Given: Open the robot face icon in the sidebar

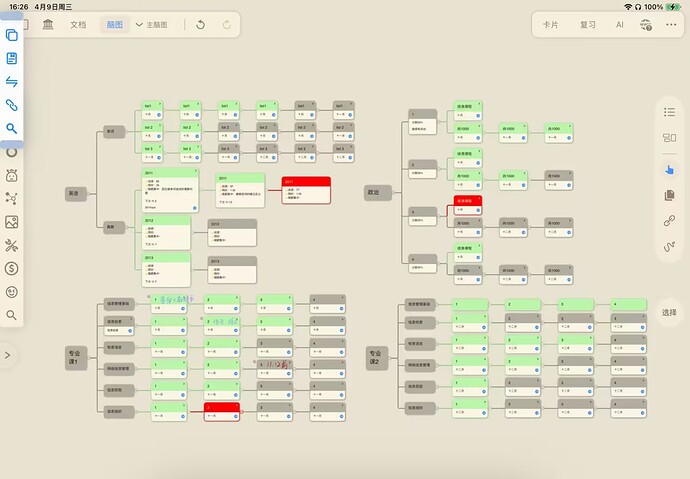Looking at the screenshot, I should click(x=11, y=176).
